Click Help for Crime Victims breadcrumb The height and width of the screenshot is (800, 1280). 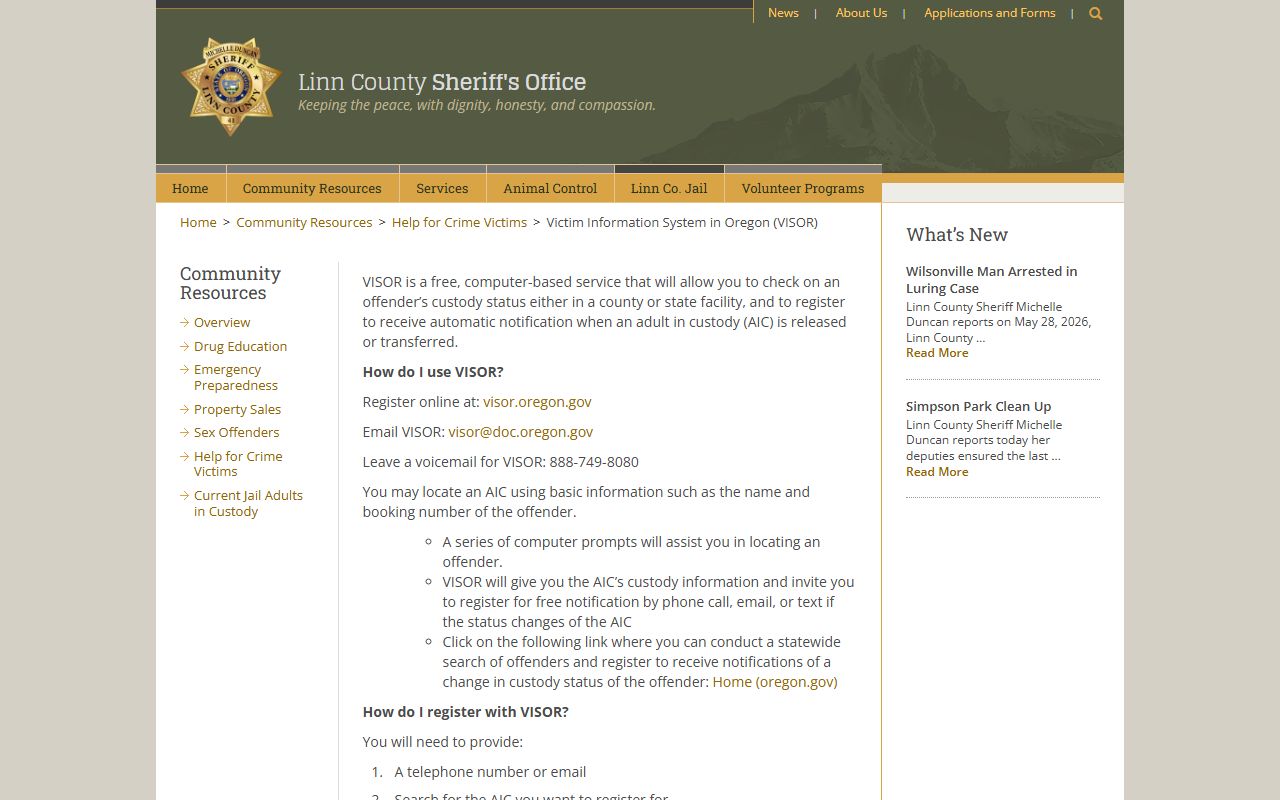[x=459, y=222]
